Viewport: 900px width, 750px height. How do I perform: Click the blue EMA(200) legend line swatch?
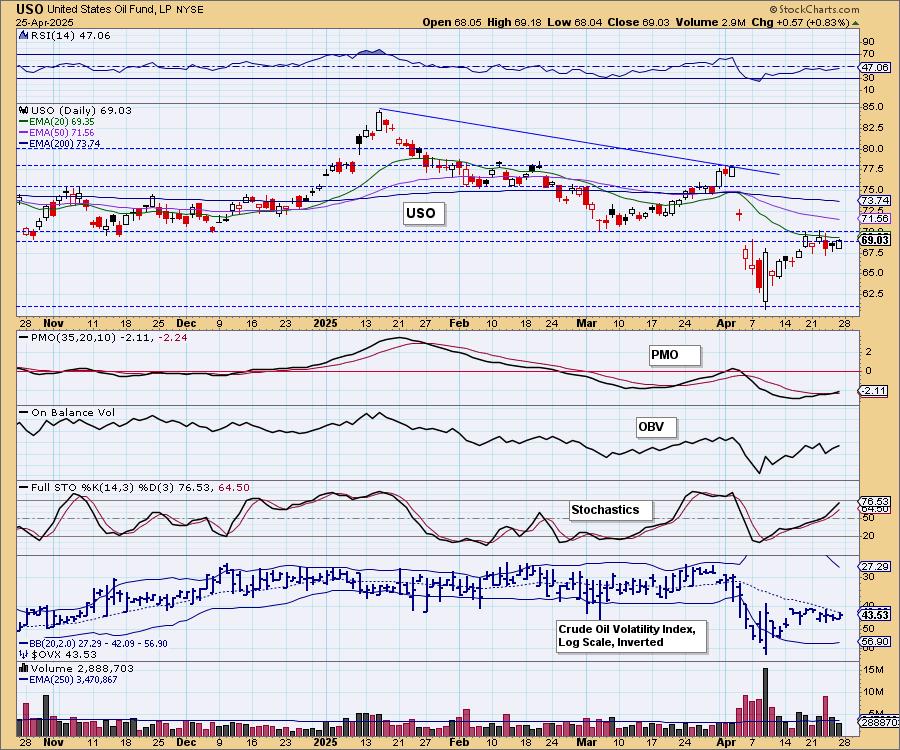24,143
